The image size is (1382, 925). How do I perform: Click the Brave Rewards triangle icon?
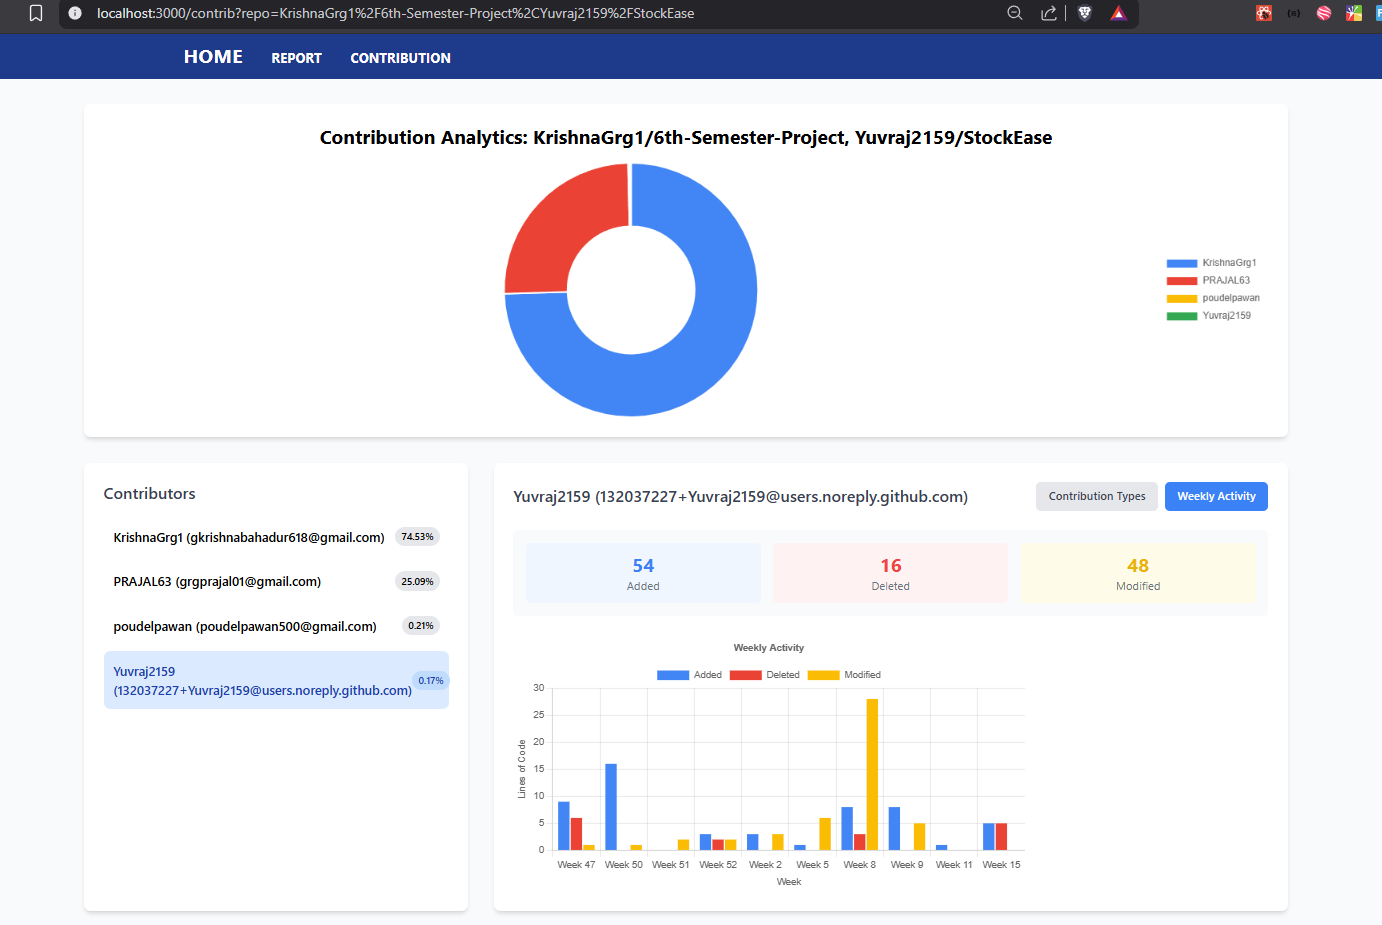pos(1118,13)
